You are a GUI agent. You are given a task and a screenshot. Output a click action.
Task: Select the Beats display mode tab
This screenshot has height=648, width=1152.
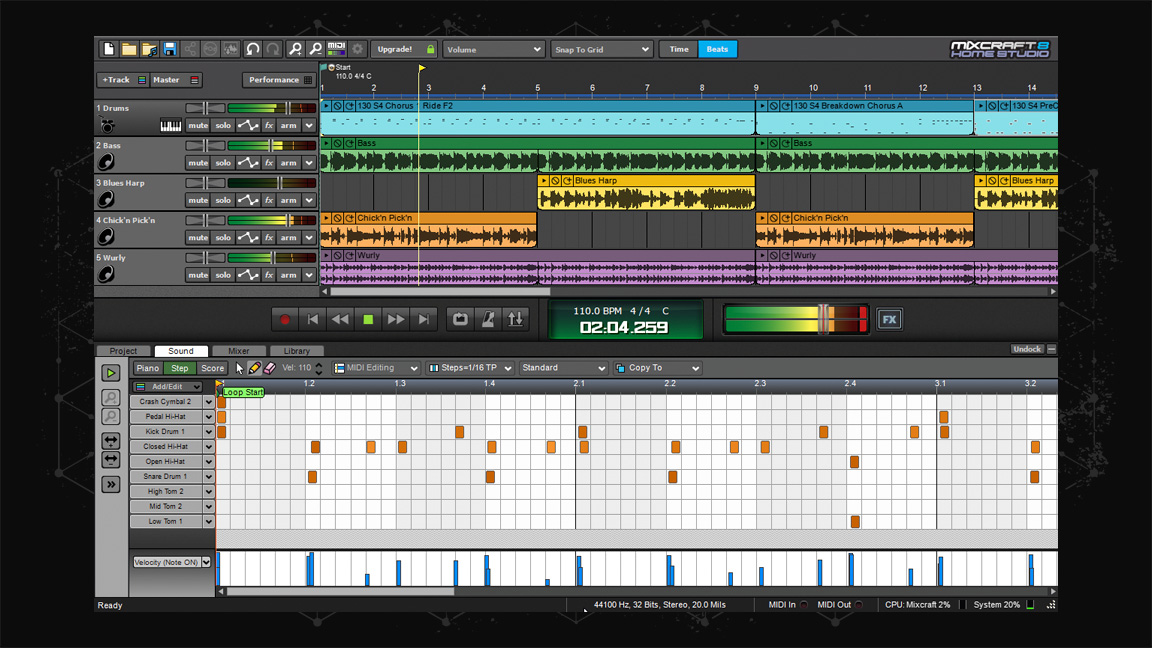click(x=717, y=48)
